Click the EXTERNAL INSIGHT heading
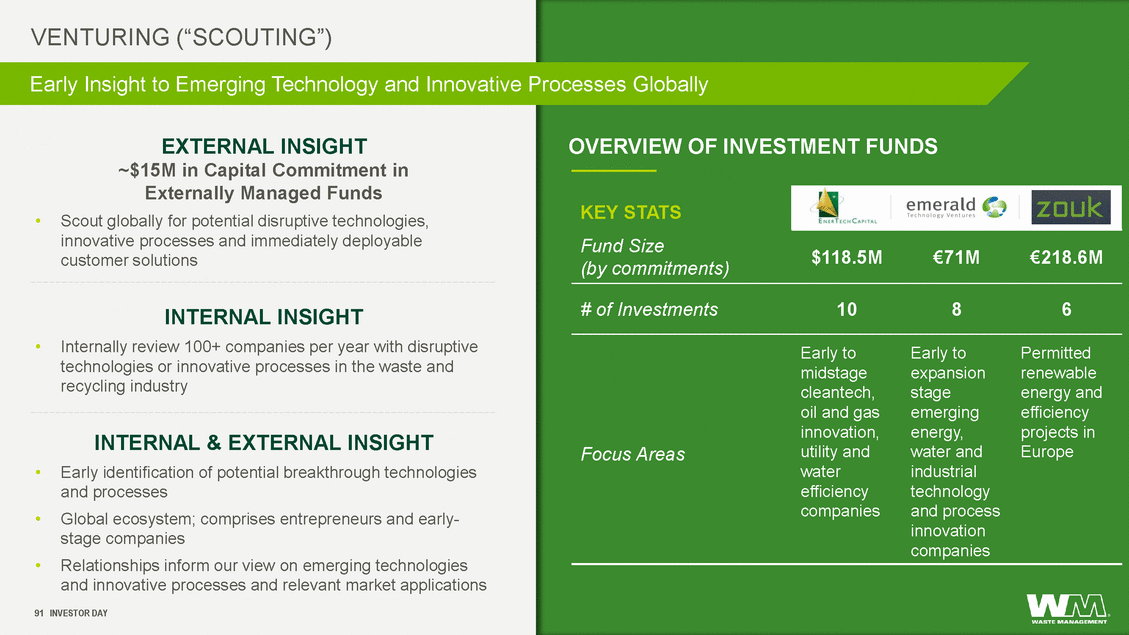The image size is (1129, 635). (x=264, y=146)
